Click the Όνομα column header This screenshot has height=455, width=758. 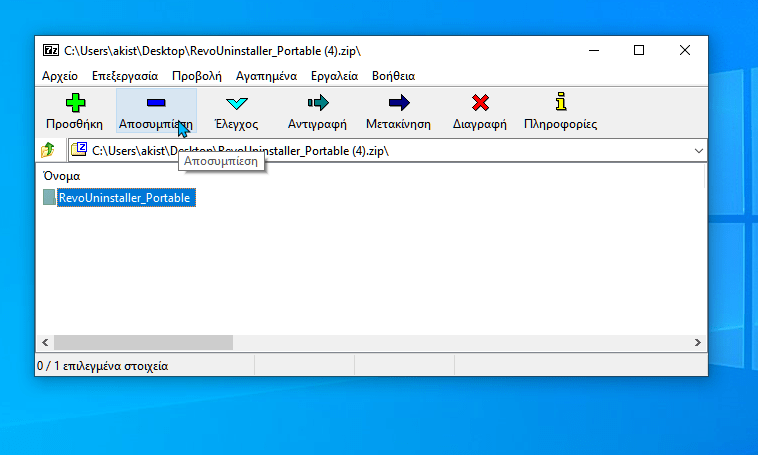[x=61, y=176]
